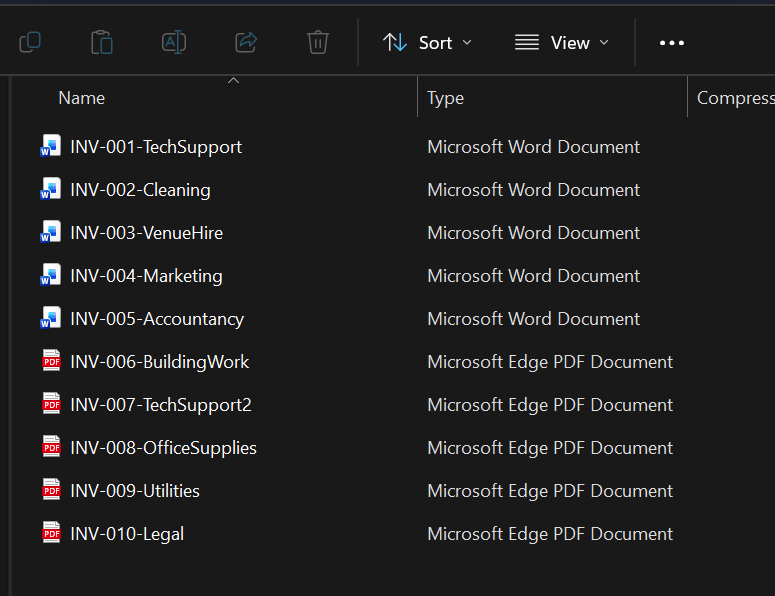The image size is (775, 596).
Task: Click the Type cell of INV-001-TechSupport
Action: [533, 147]
